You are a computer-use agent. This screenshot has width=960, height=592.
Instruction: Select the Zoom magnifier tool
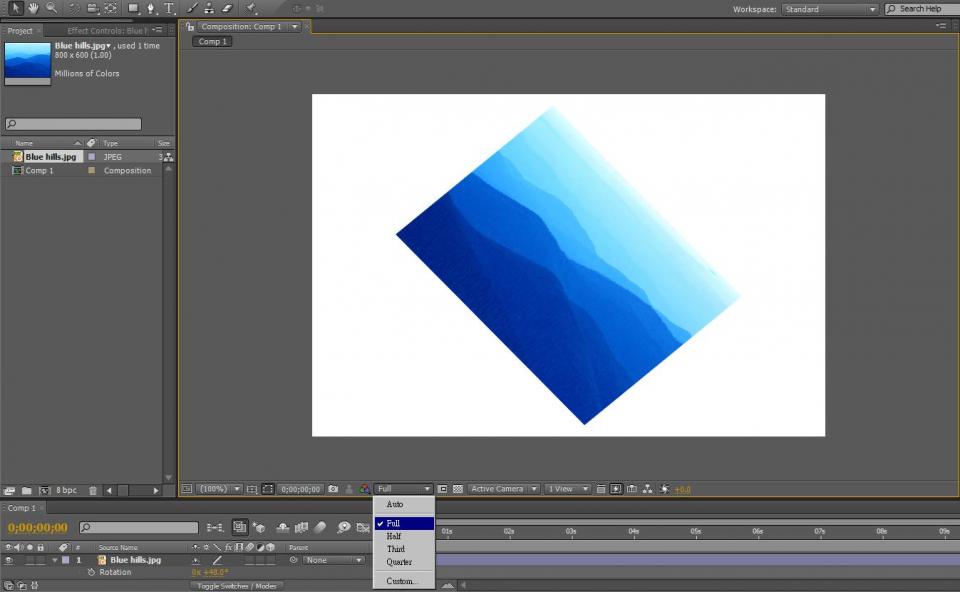click(x=51, y=8)
